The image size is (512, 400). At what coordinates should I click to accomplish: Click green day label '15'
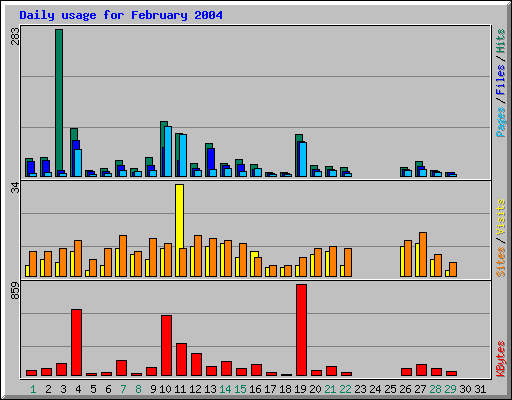240,389
